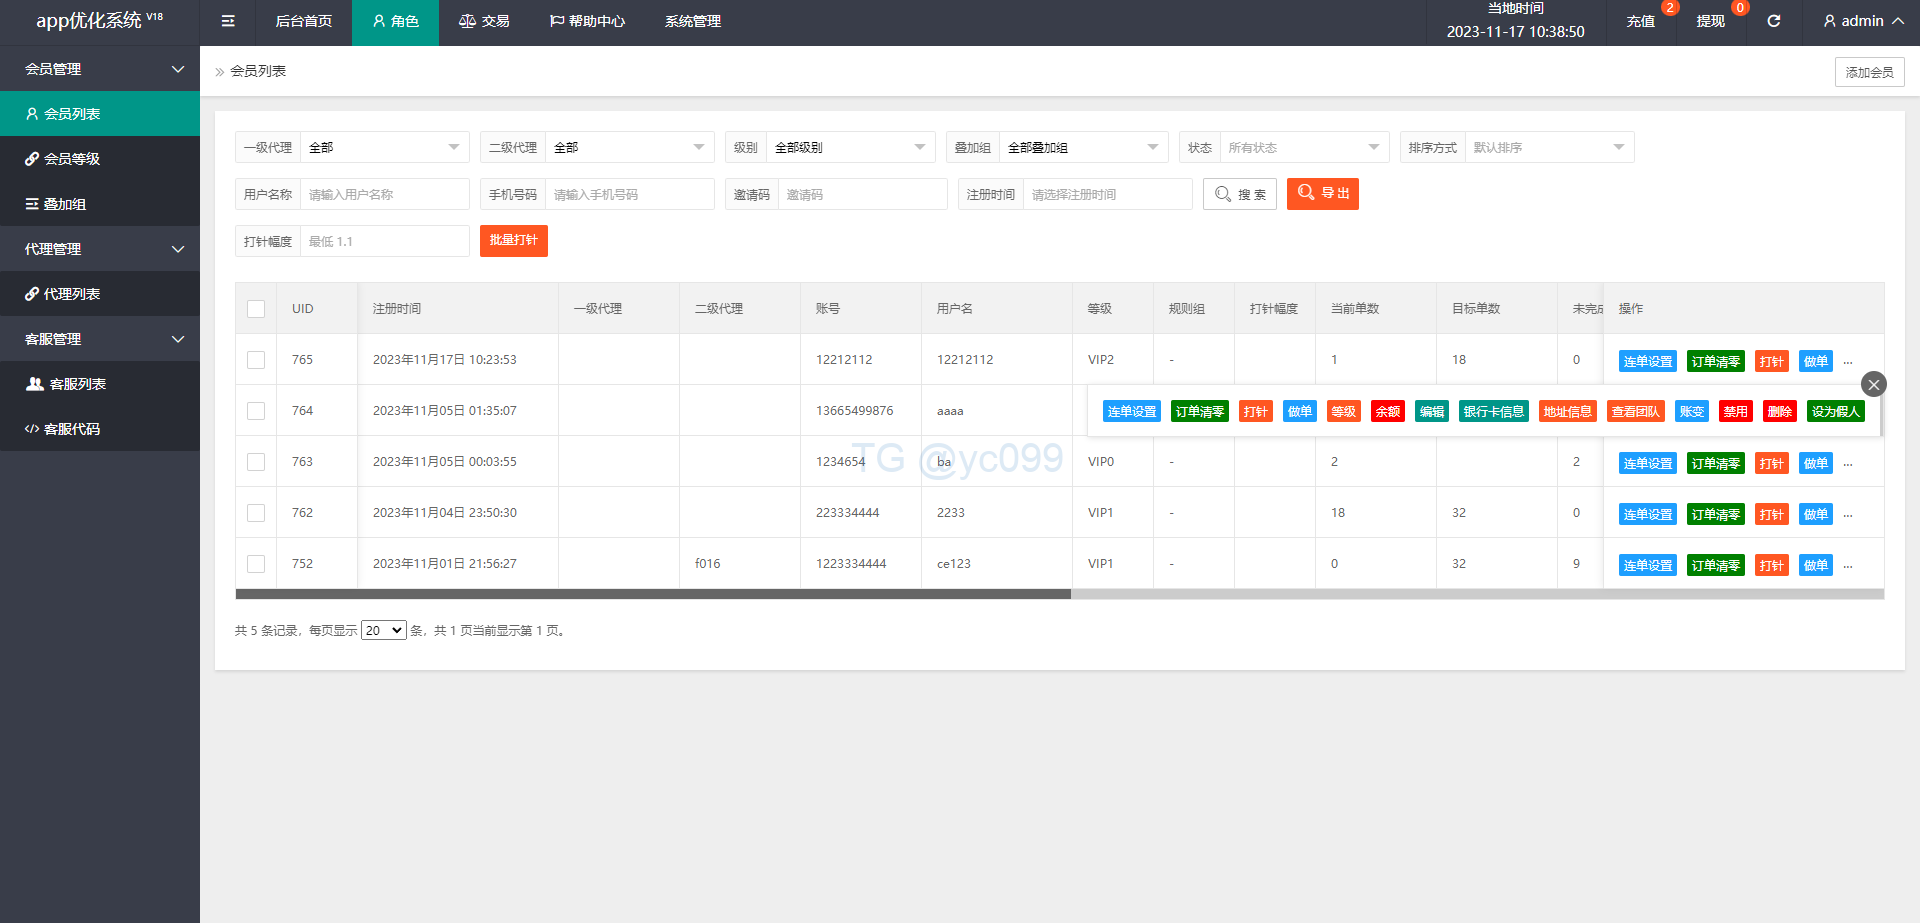Click the hamburger menu collapse icon
The width and height of the screenshot is (1920, 923).
228,21
